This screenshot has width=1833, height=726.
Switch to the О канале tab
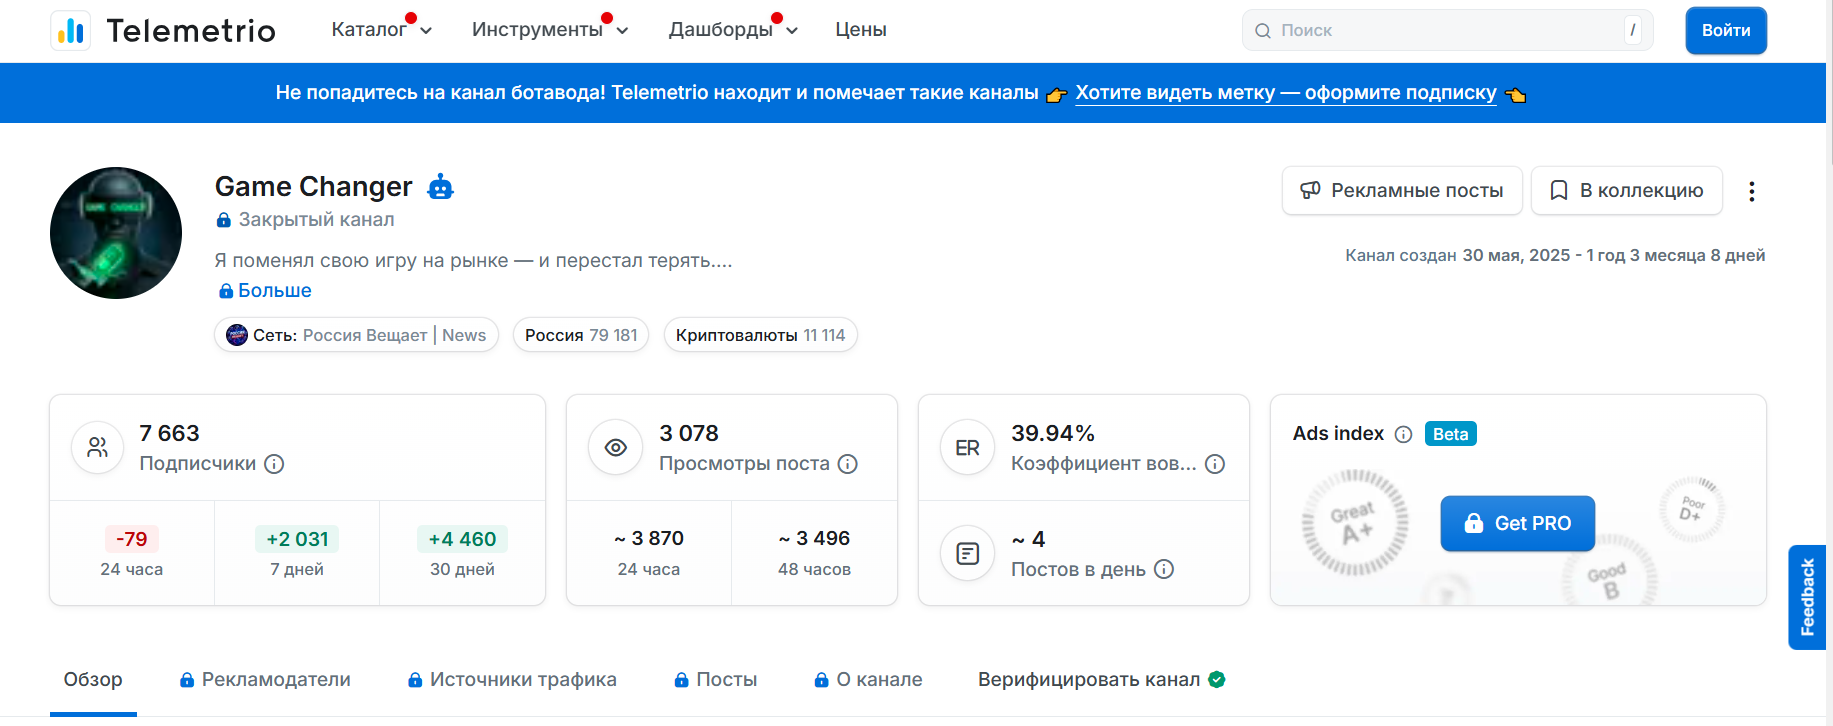868,680
